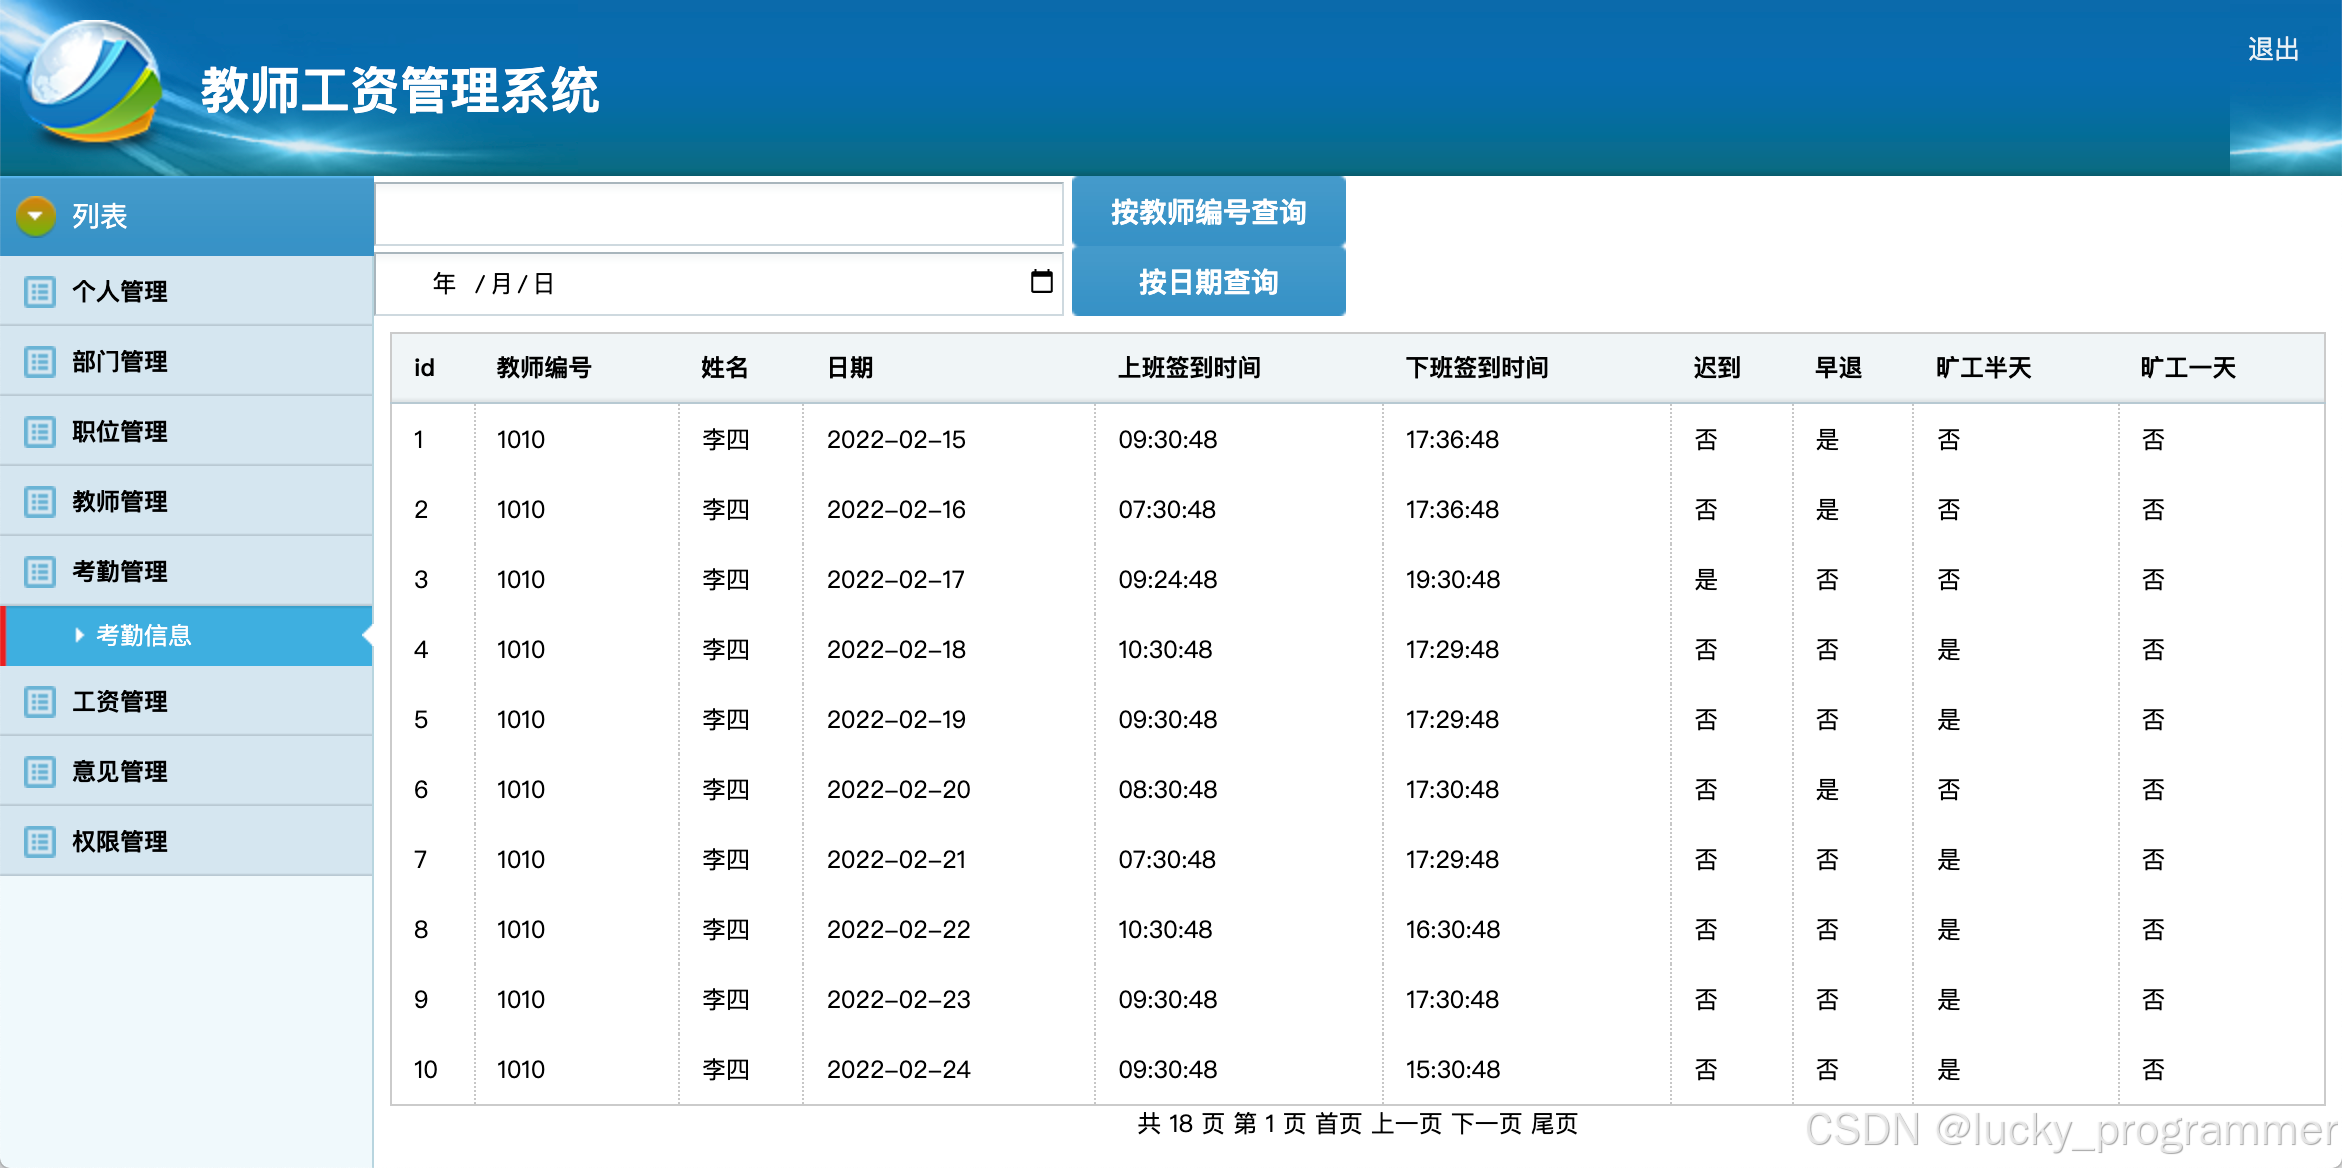Click the 退出 logout link
The width and height of the screenshot is (2342, 1168).
click(x=2272, y=49)
